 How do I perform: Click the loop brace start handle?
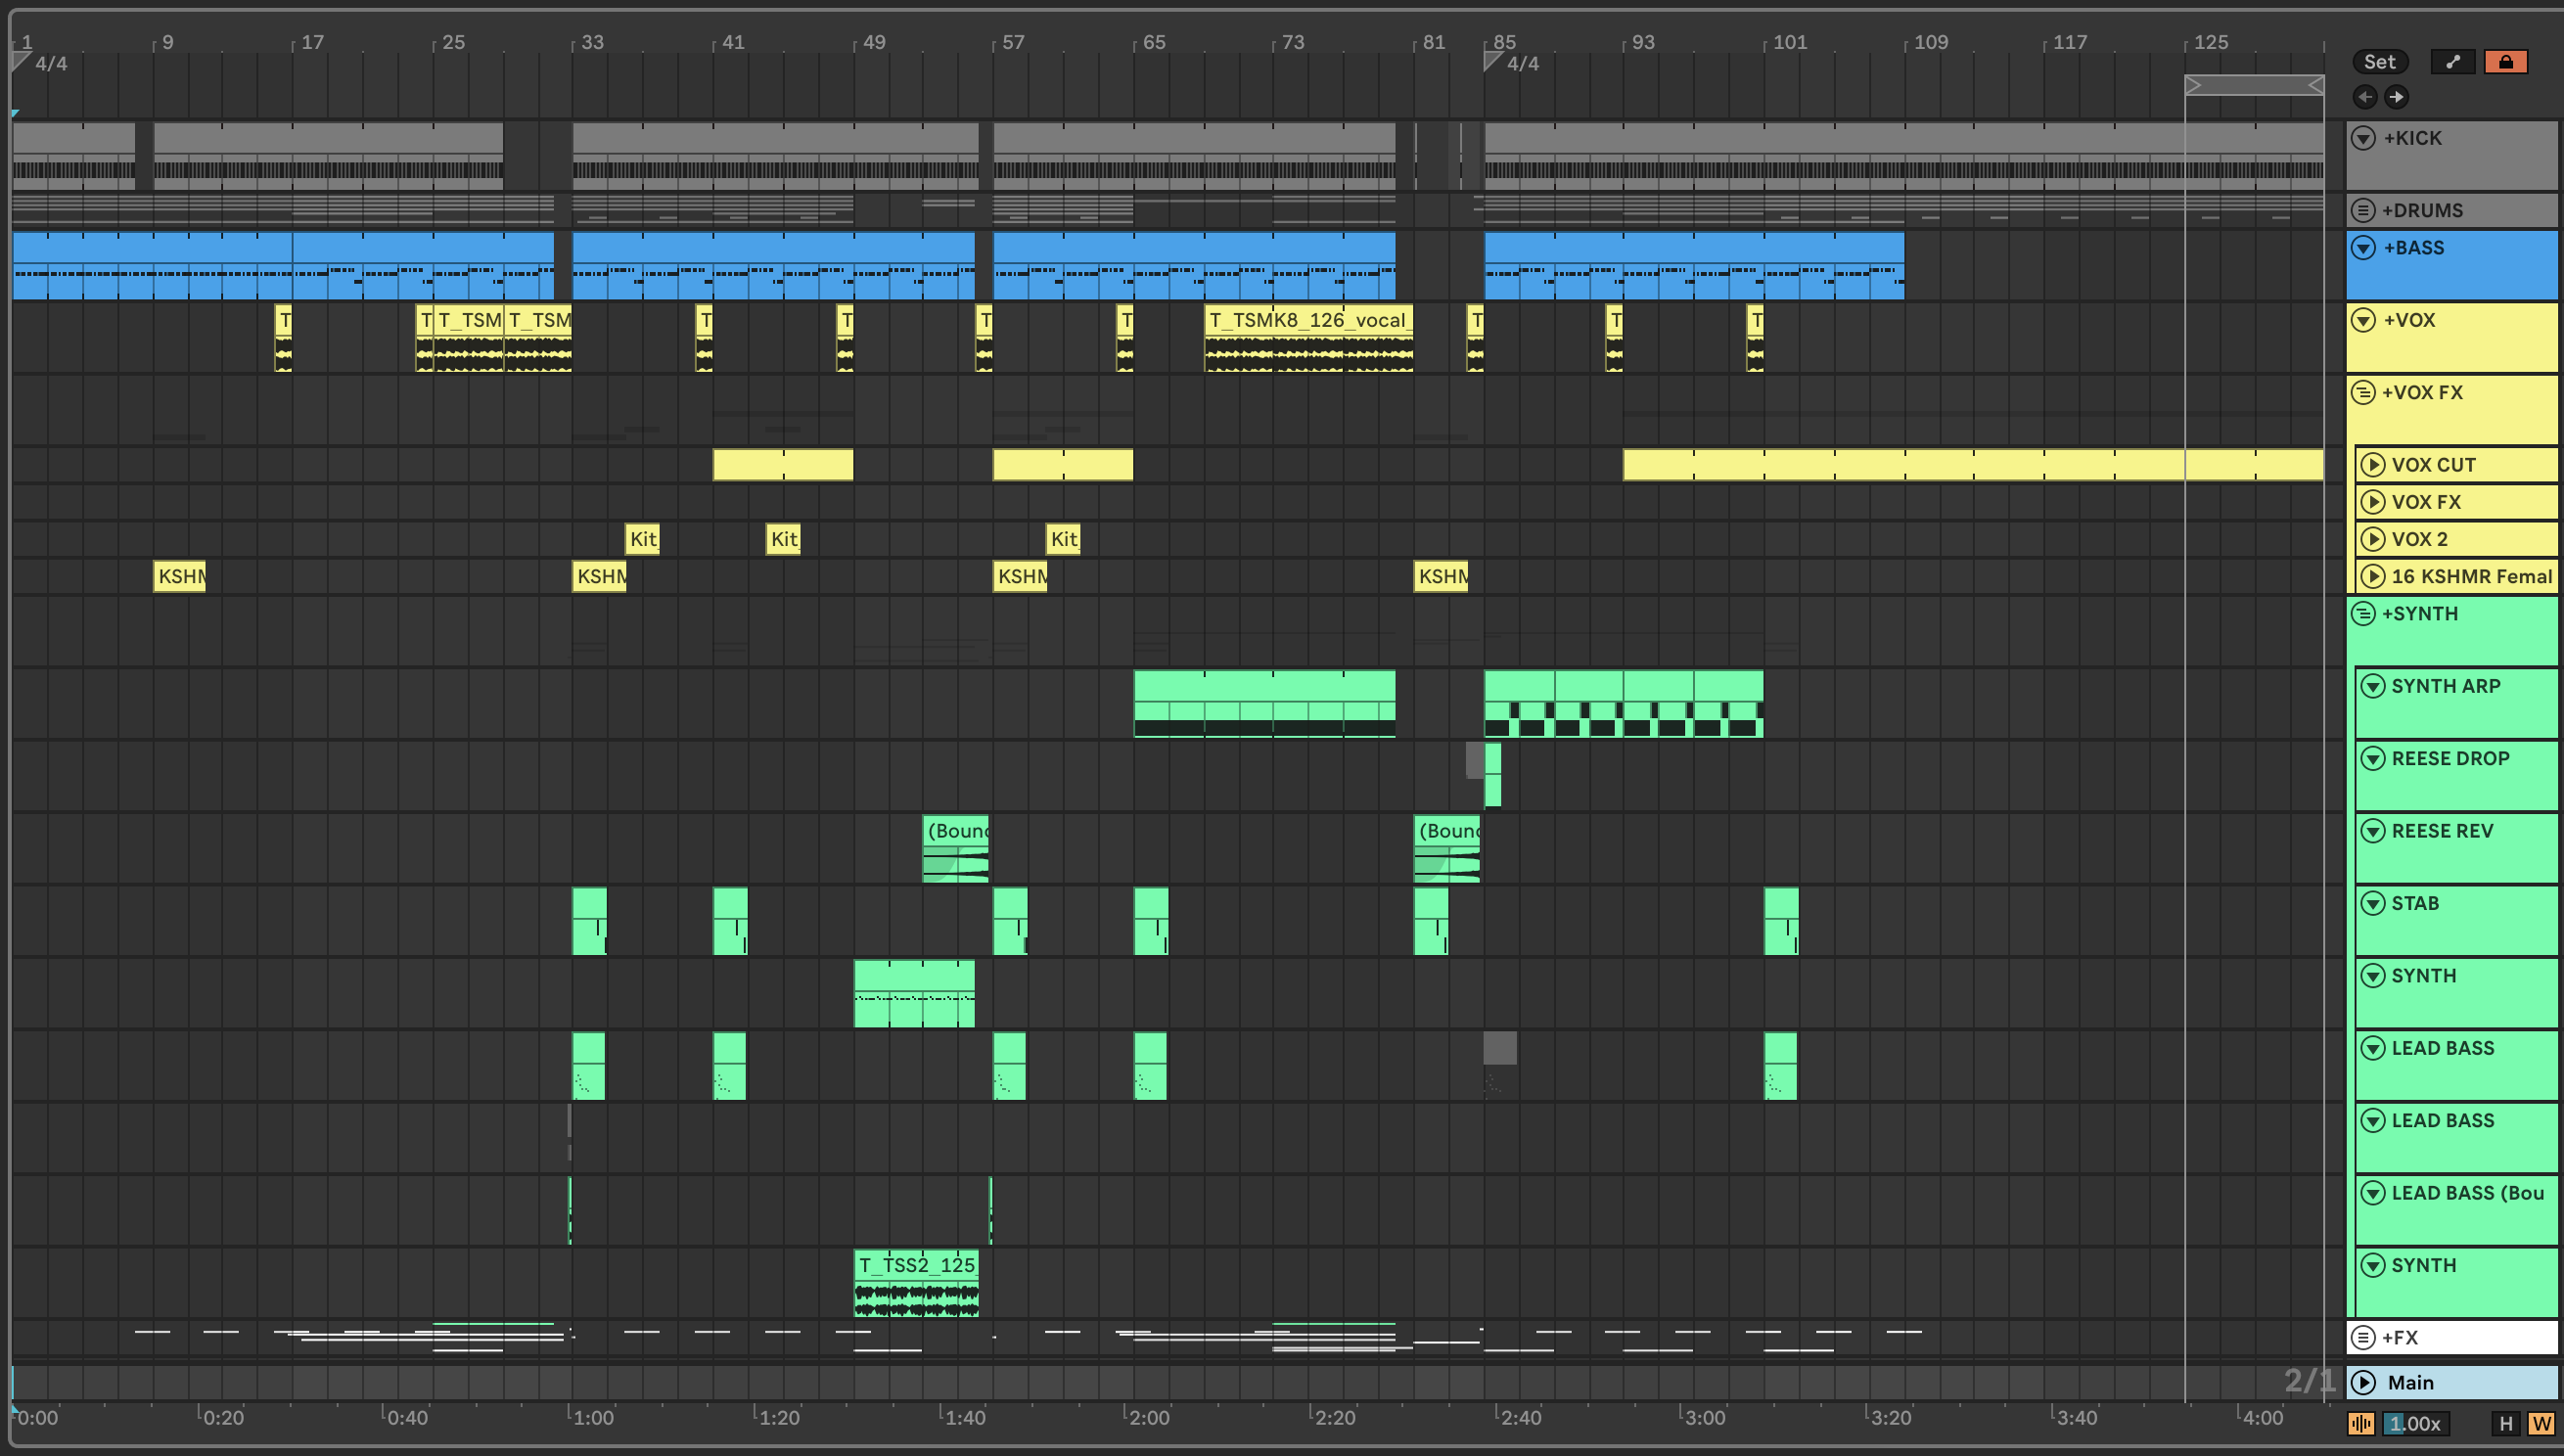click(2194, 86)
